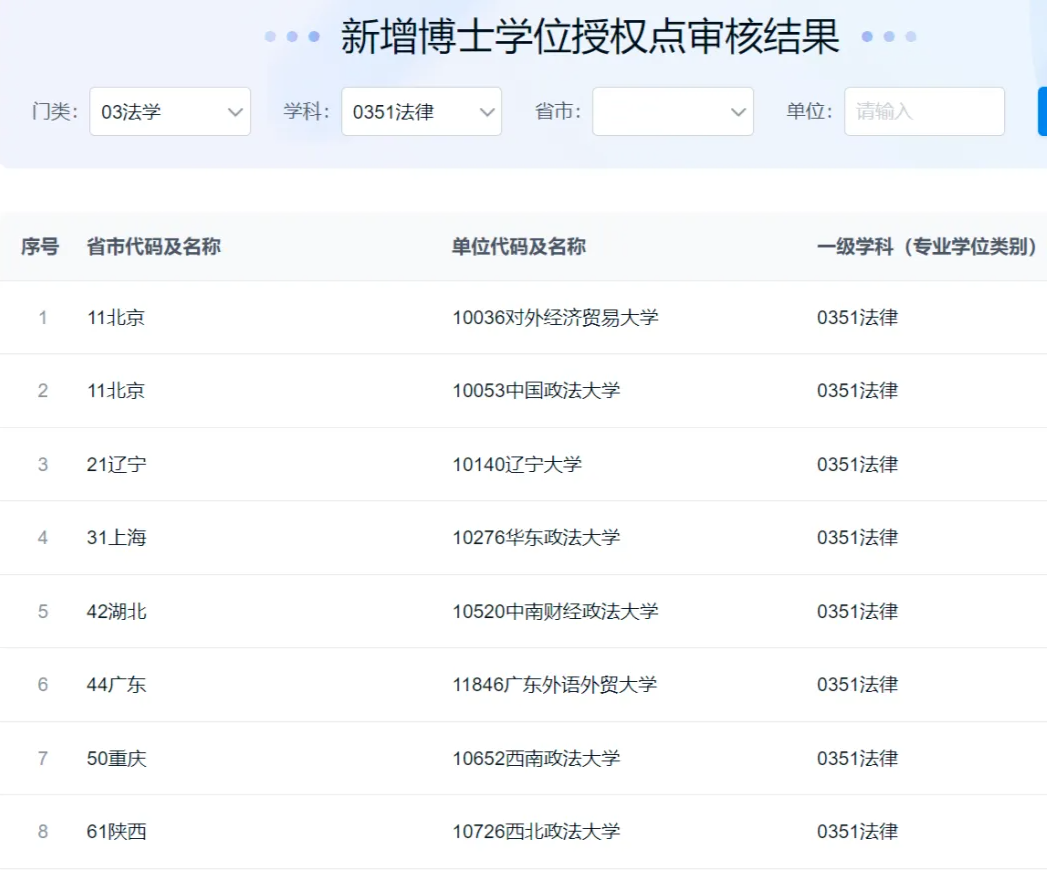
Task: Click serial number 5 in the table
Action: 43,611
